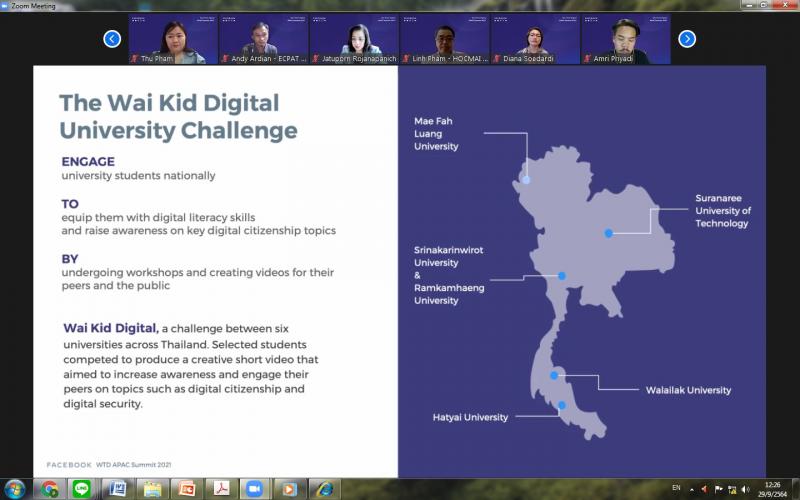Select Andy Ardian's video thumbnail
Viewport: 800px width, 500px height.
pos(264,39)
